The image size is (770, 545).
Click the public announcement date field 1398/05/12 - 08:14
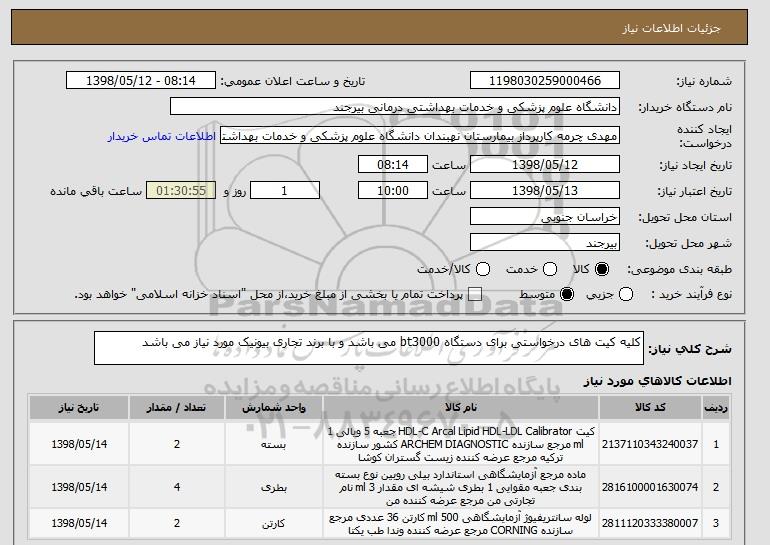point(140,81)
